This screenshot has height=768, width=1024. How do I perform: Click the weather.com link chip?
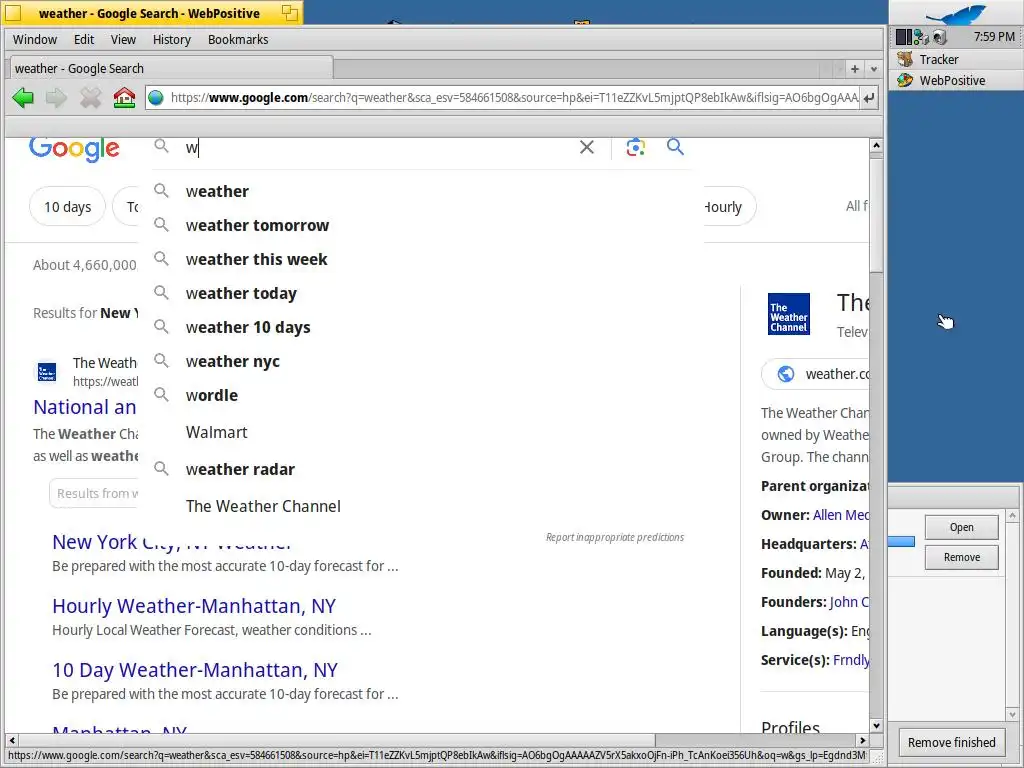click(x=816, y=374)
